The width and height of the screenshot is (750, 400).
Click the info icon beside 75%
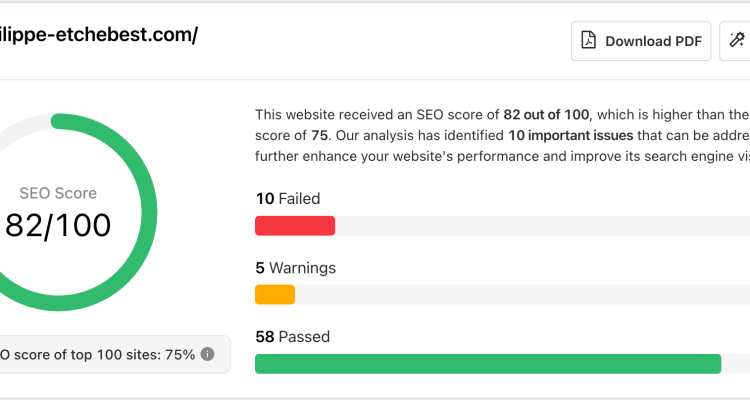coord(207,354)
